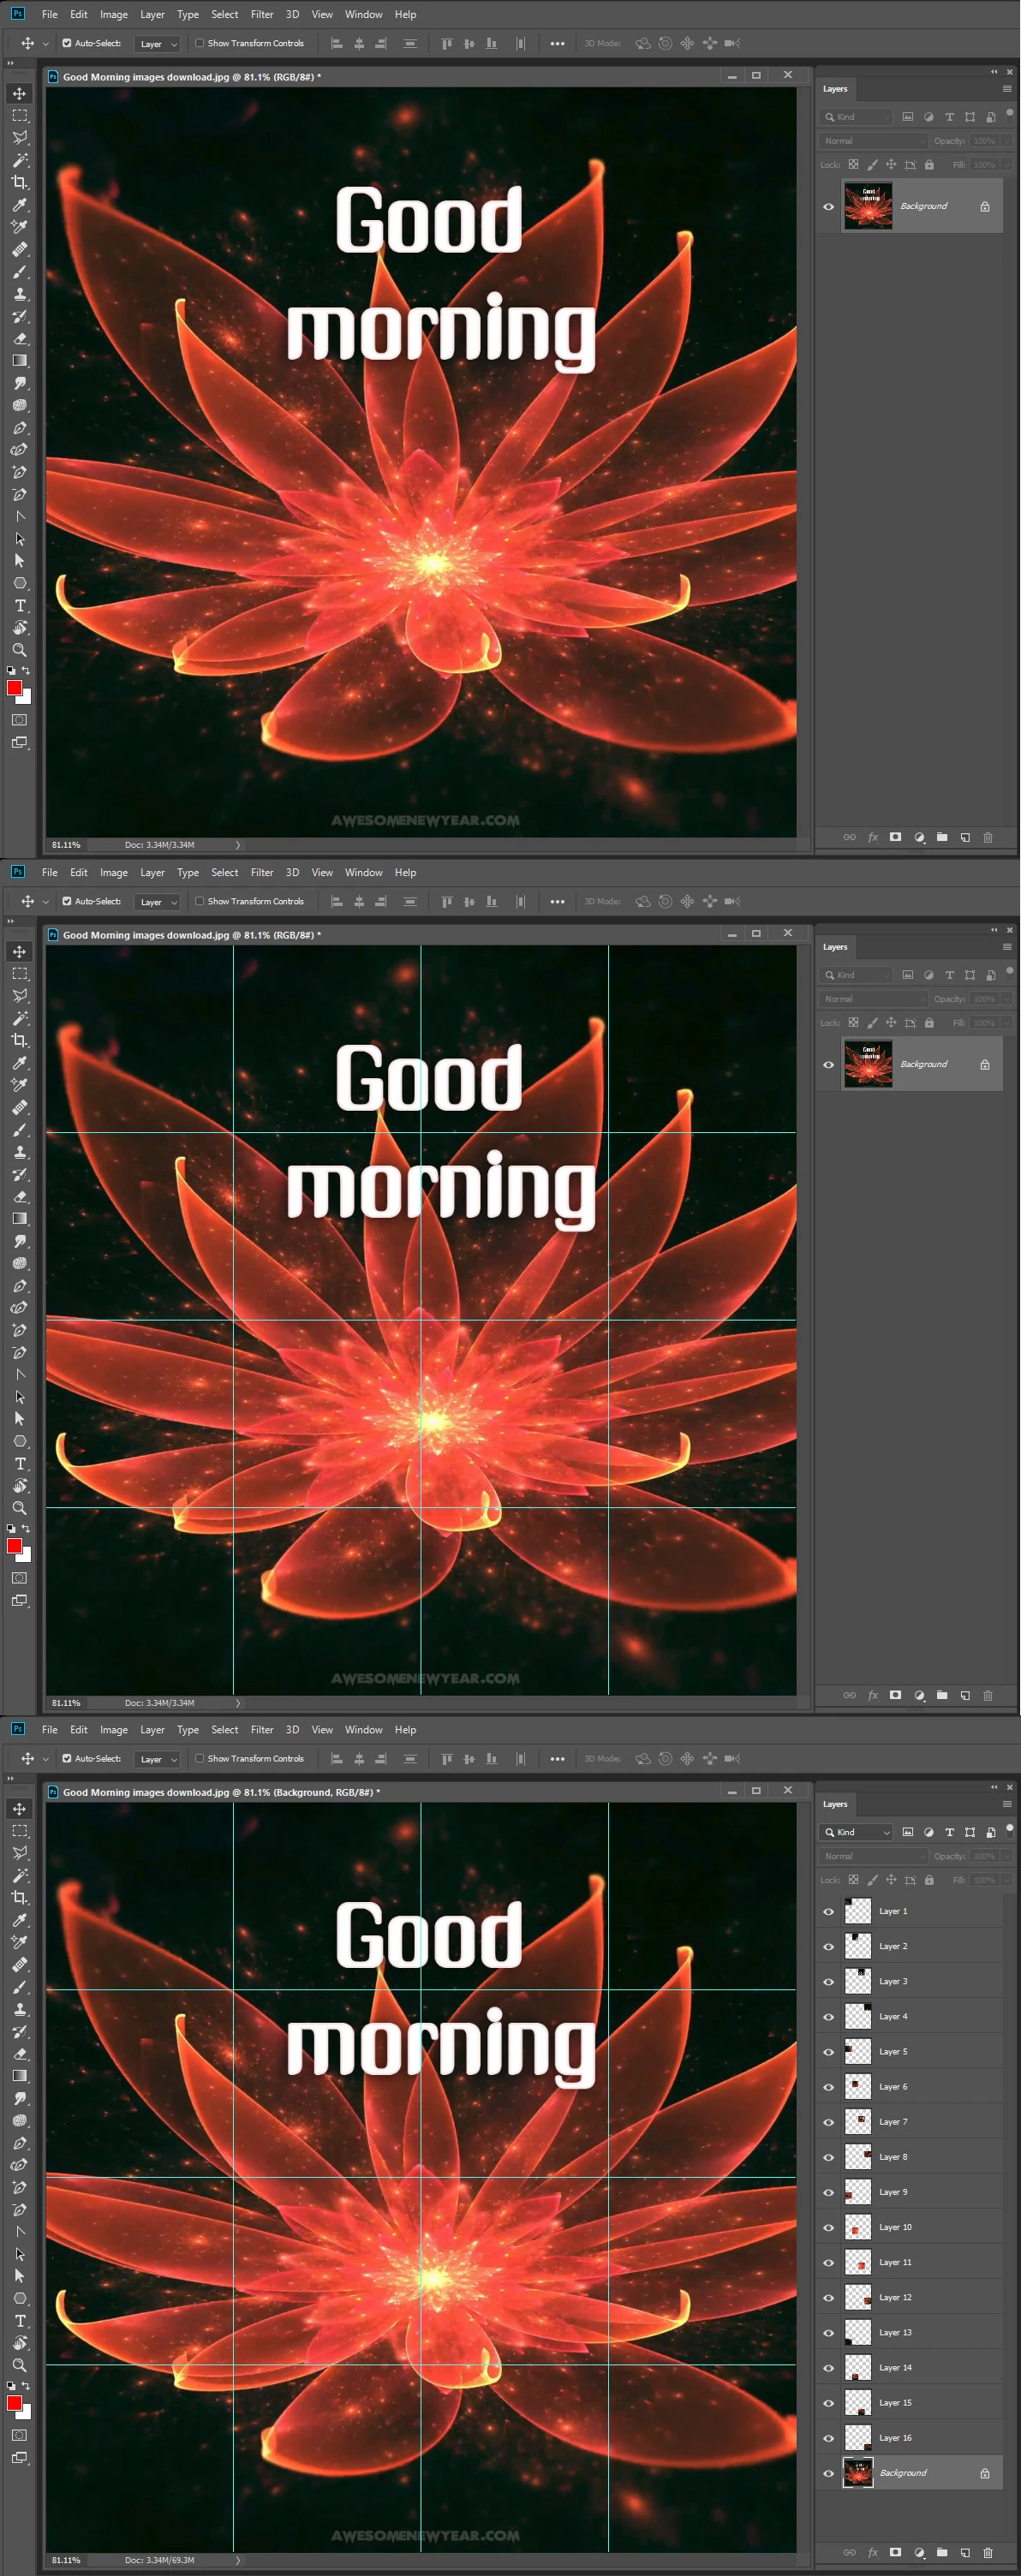Screen dimensions: 1021x2576
Task: Hide the Background layer in the top window
Action: [x=828, y=207]
